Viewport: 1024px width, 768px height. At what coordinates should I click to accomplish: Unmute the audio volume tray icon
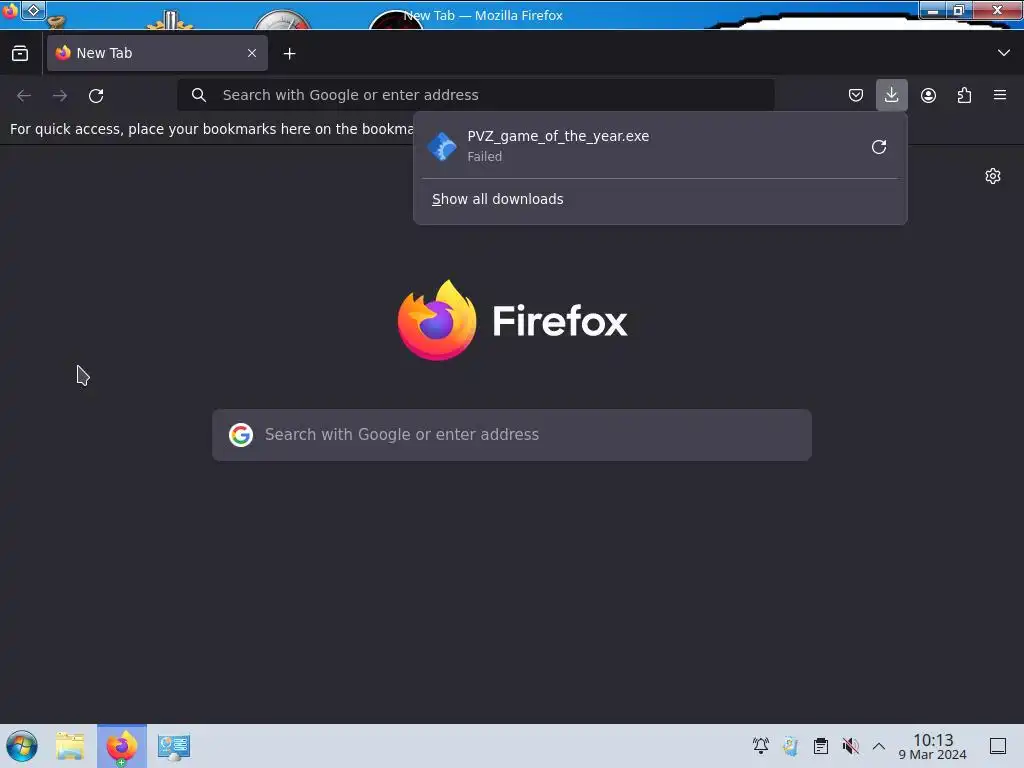click(850, 746)
